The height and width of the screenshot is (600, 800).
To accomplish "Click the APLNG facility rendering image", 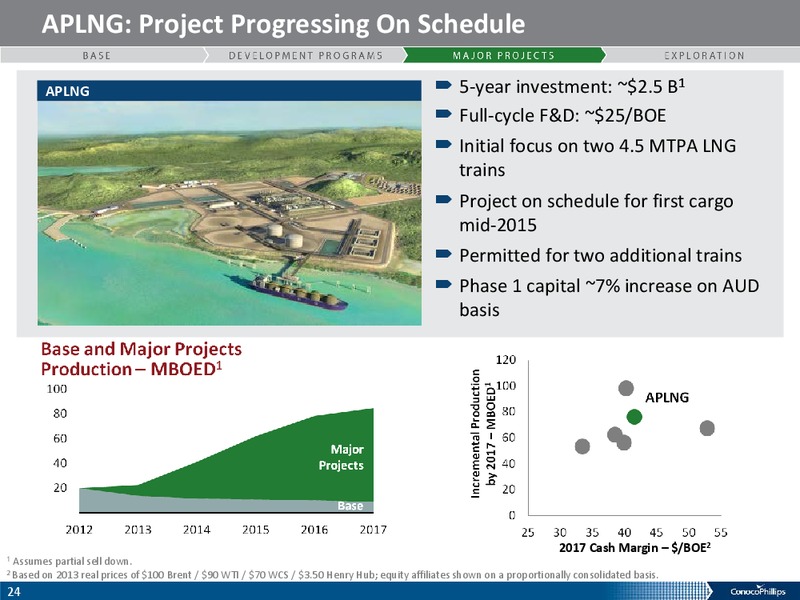I will (229, 213).
